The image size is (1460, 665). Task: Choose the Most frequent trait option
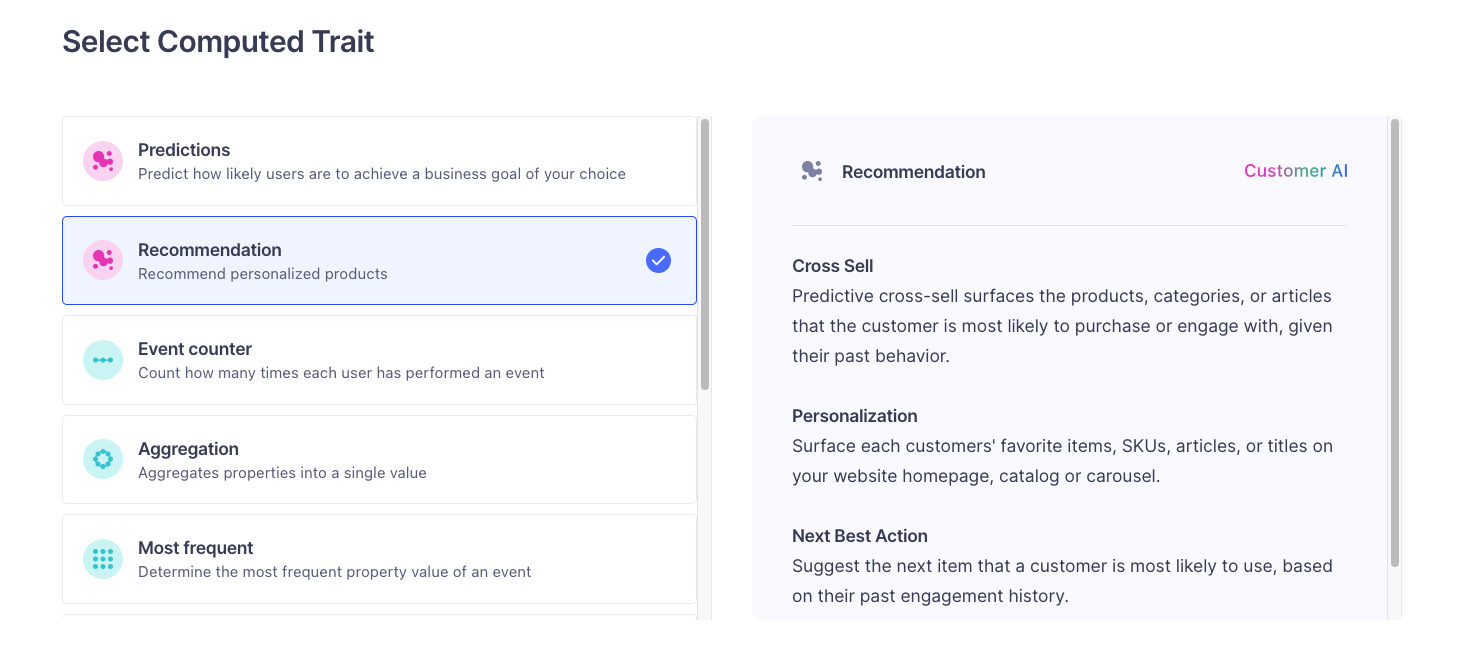[380, 559]
